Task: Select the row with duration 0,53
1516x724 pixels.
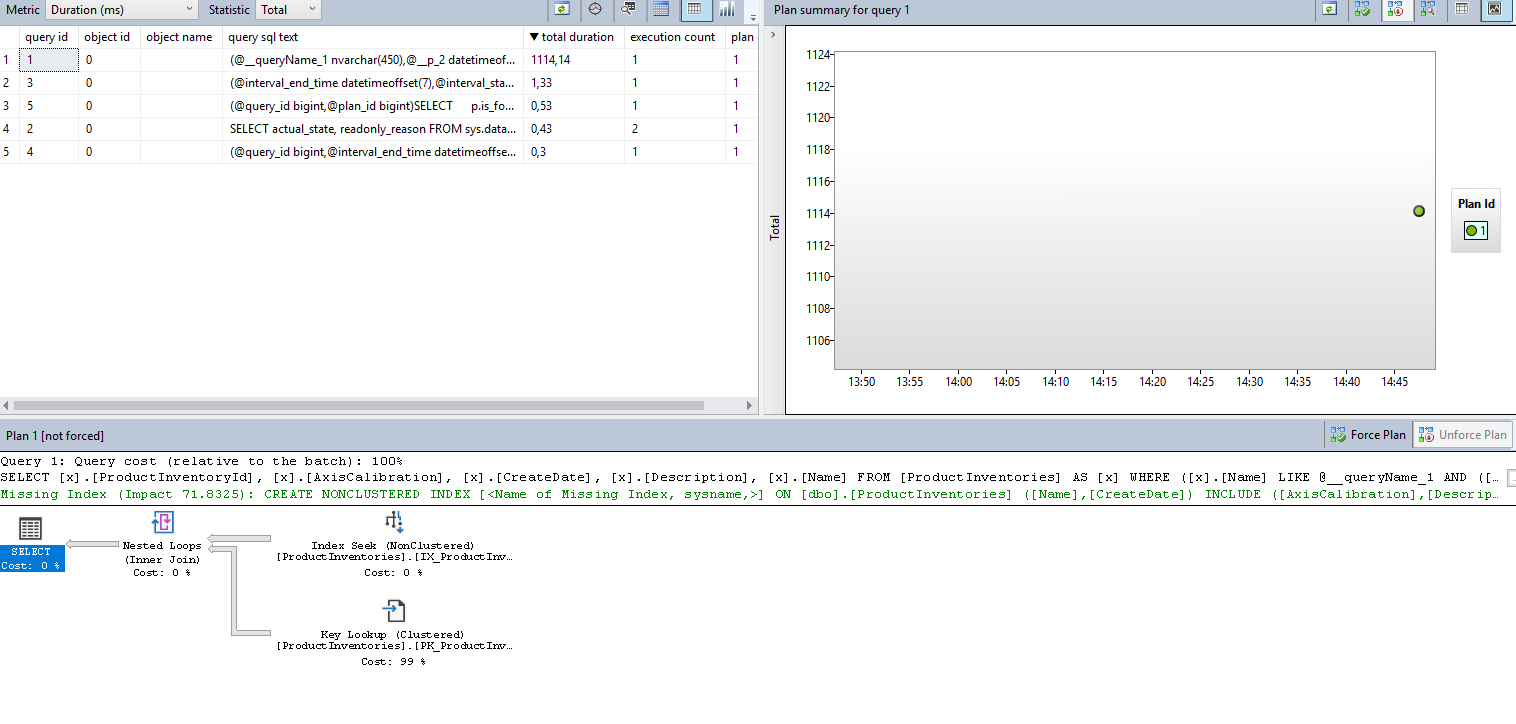Action: pyautogui.click(x=378, y=106)
